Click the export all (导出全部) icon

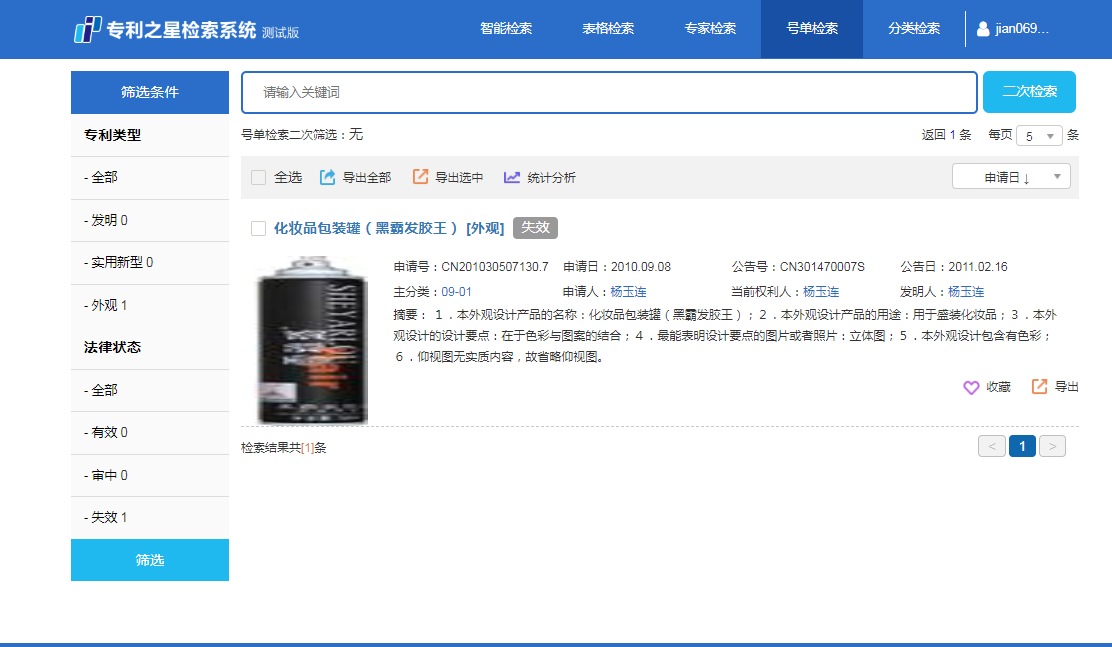327,177
